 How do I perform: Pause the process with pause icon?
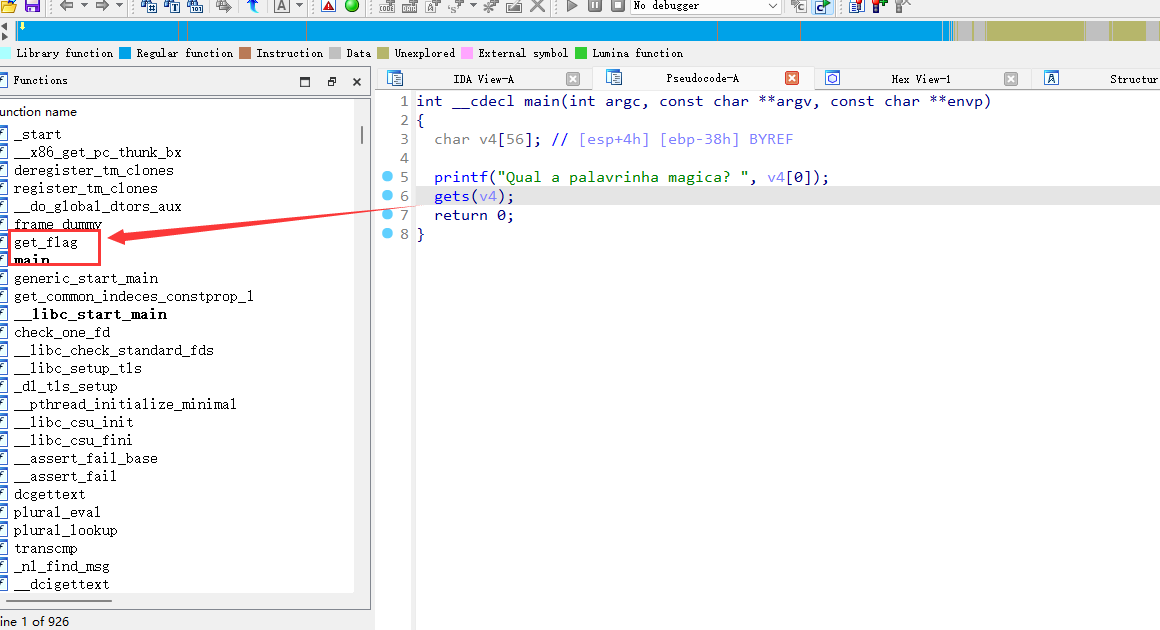tap(595, 6)
